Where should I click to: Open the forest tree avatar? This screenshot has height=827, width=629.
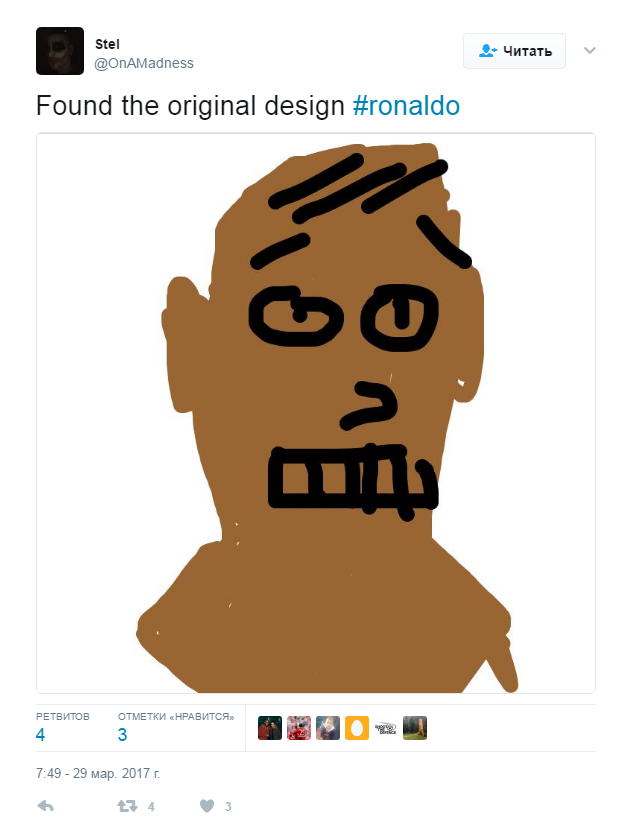(415, 728)
